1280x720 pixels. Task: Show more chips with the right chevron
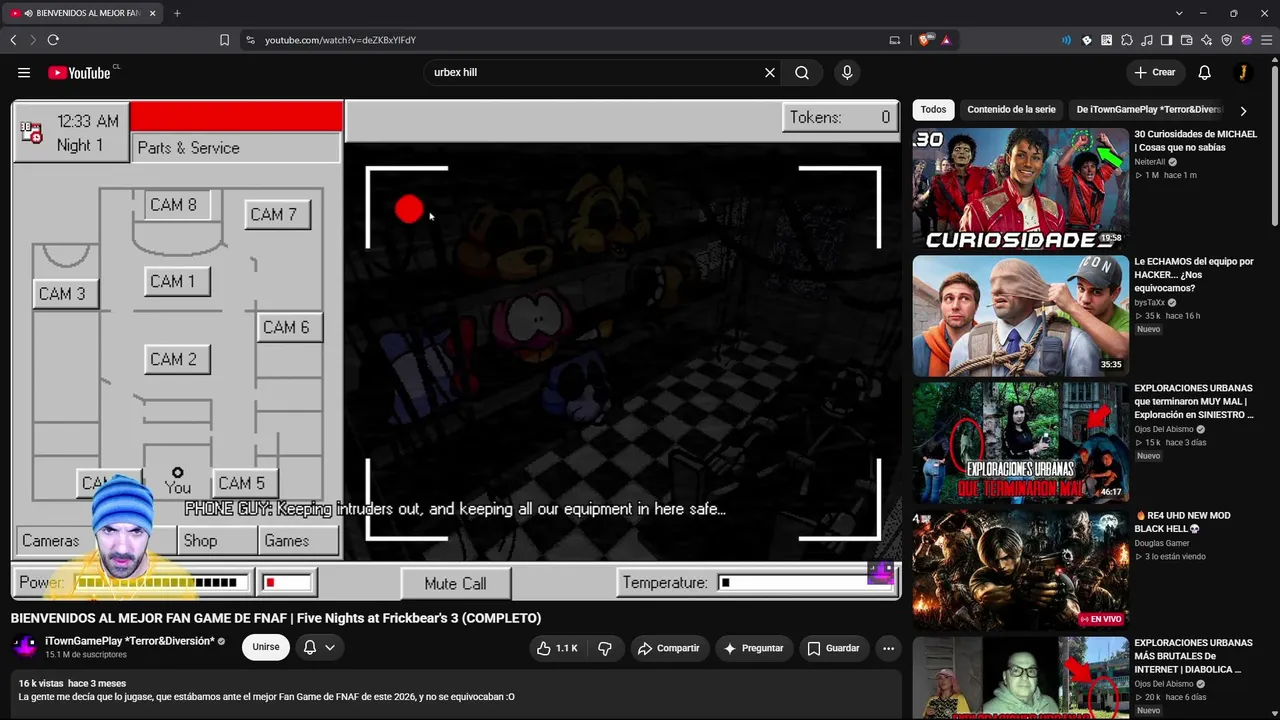(x=1243, y=111)
